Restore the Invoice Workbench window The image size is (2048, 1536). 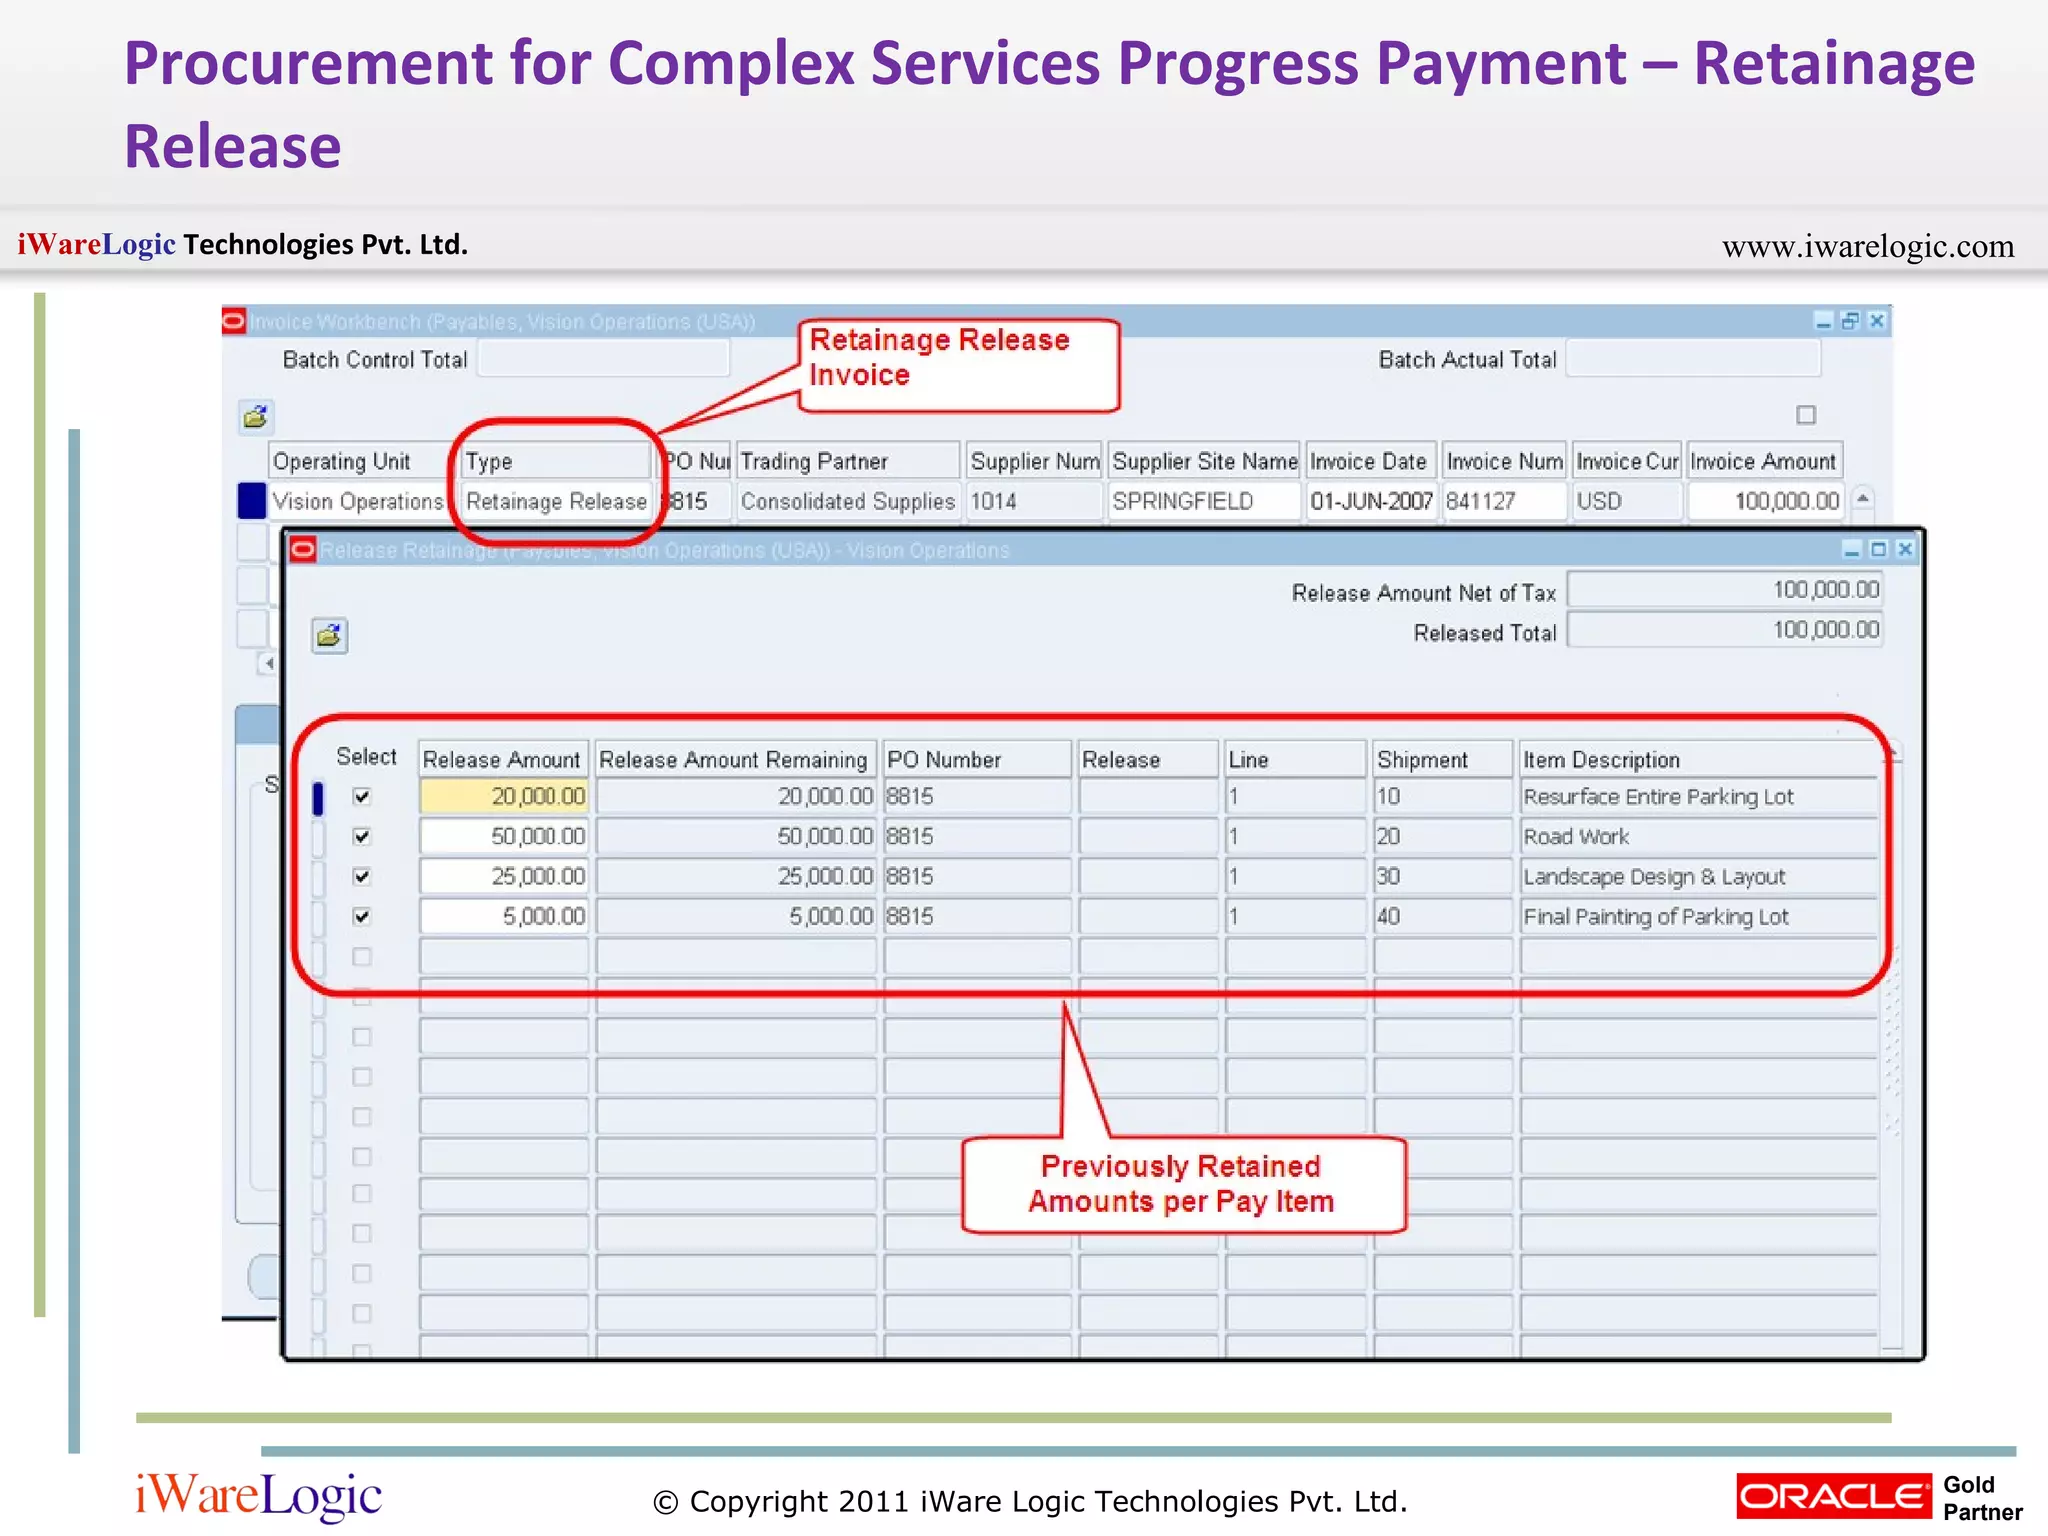[x=1850, y=321]
